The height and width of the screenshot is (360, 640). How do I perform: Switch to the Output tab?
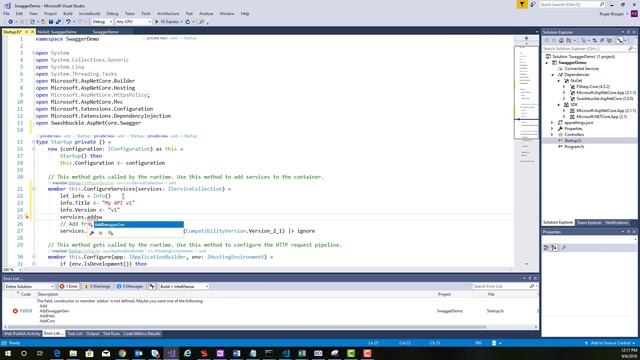coord(93,334)
